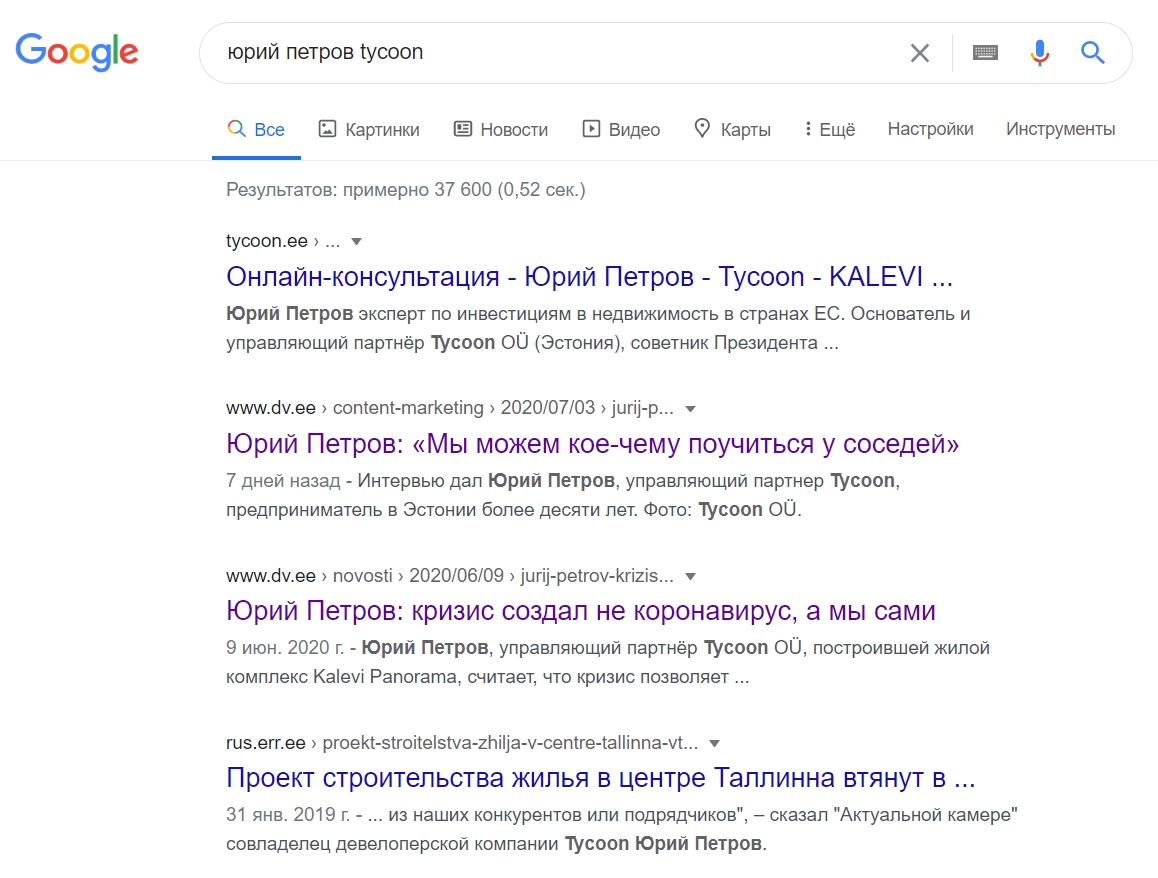Expand dropdown arrow next to rus.err.ee URL
This screenshot has height=878, width=1158.
[714, 744]
